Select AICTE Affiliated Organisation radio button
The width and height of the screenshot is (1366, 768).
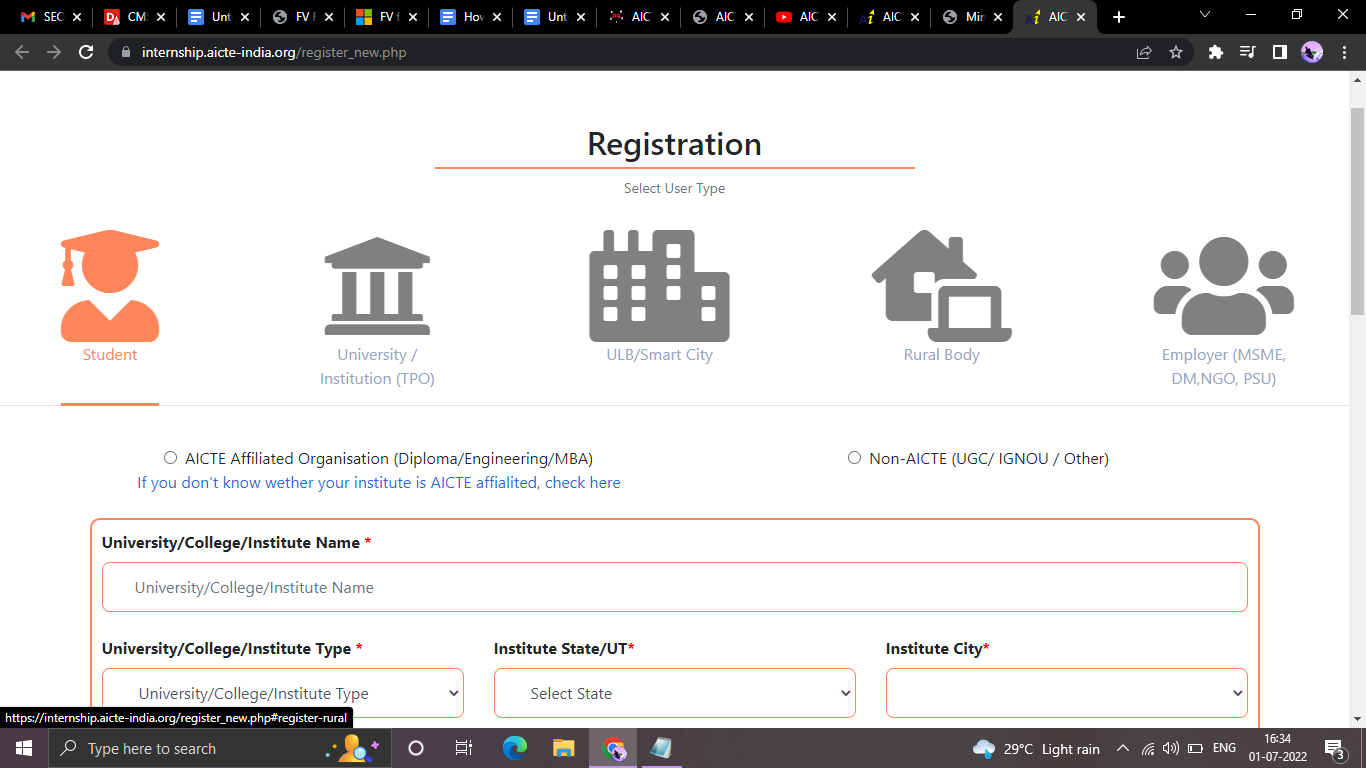click(x=170, y=458)
